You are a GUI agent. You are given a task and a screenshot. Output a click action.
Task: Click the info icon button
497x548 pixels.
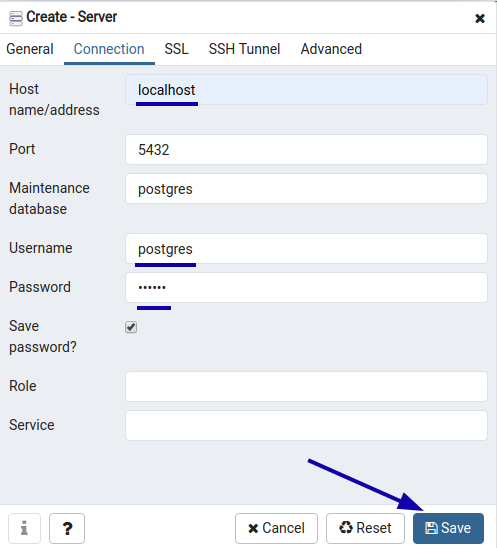point(24,528)
